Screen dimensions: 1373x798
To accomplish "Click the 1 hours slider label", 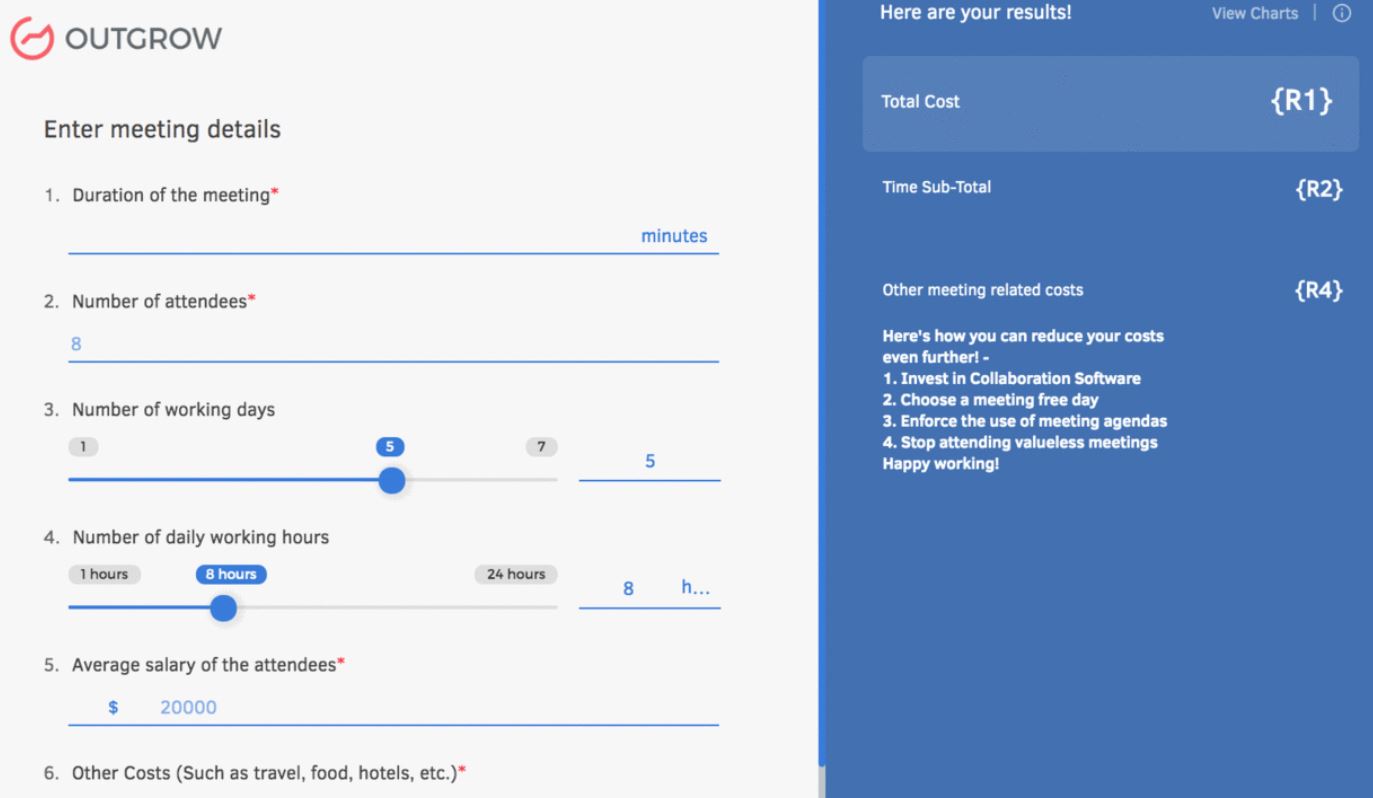I will [x=105, y=574].
